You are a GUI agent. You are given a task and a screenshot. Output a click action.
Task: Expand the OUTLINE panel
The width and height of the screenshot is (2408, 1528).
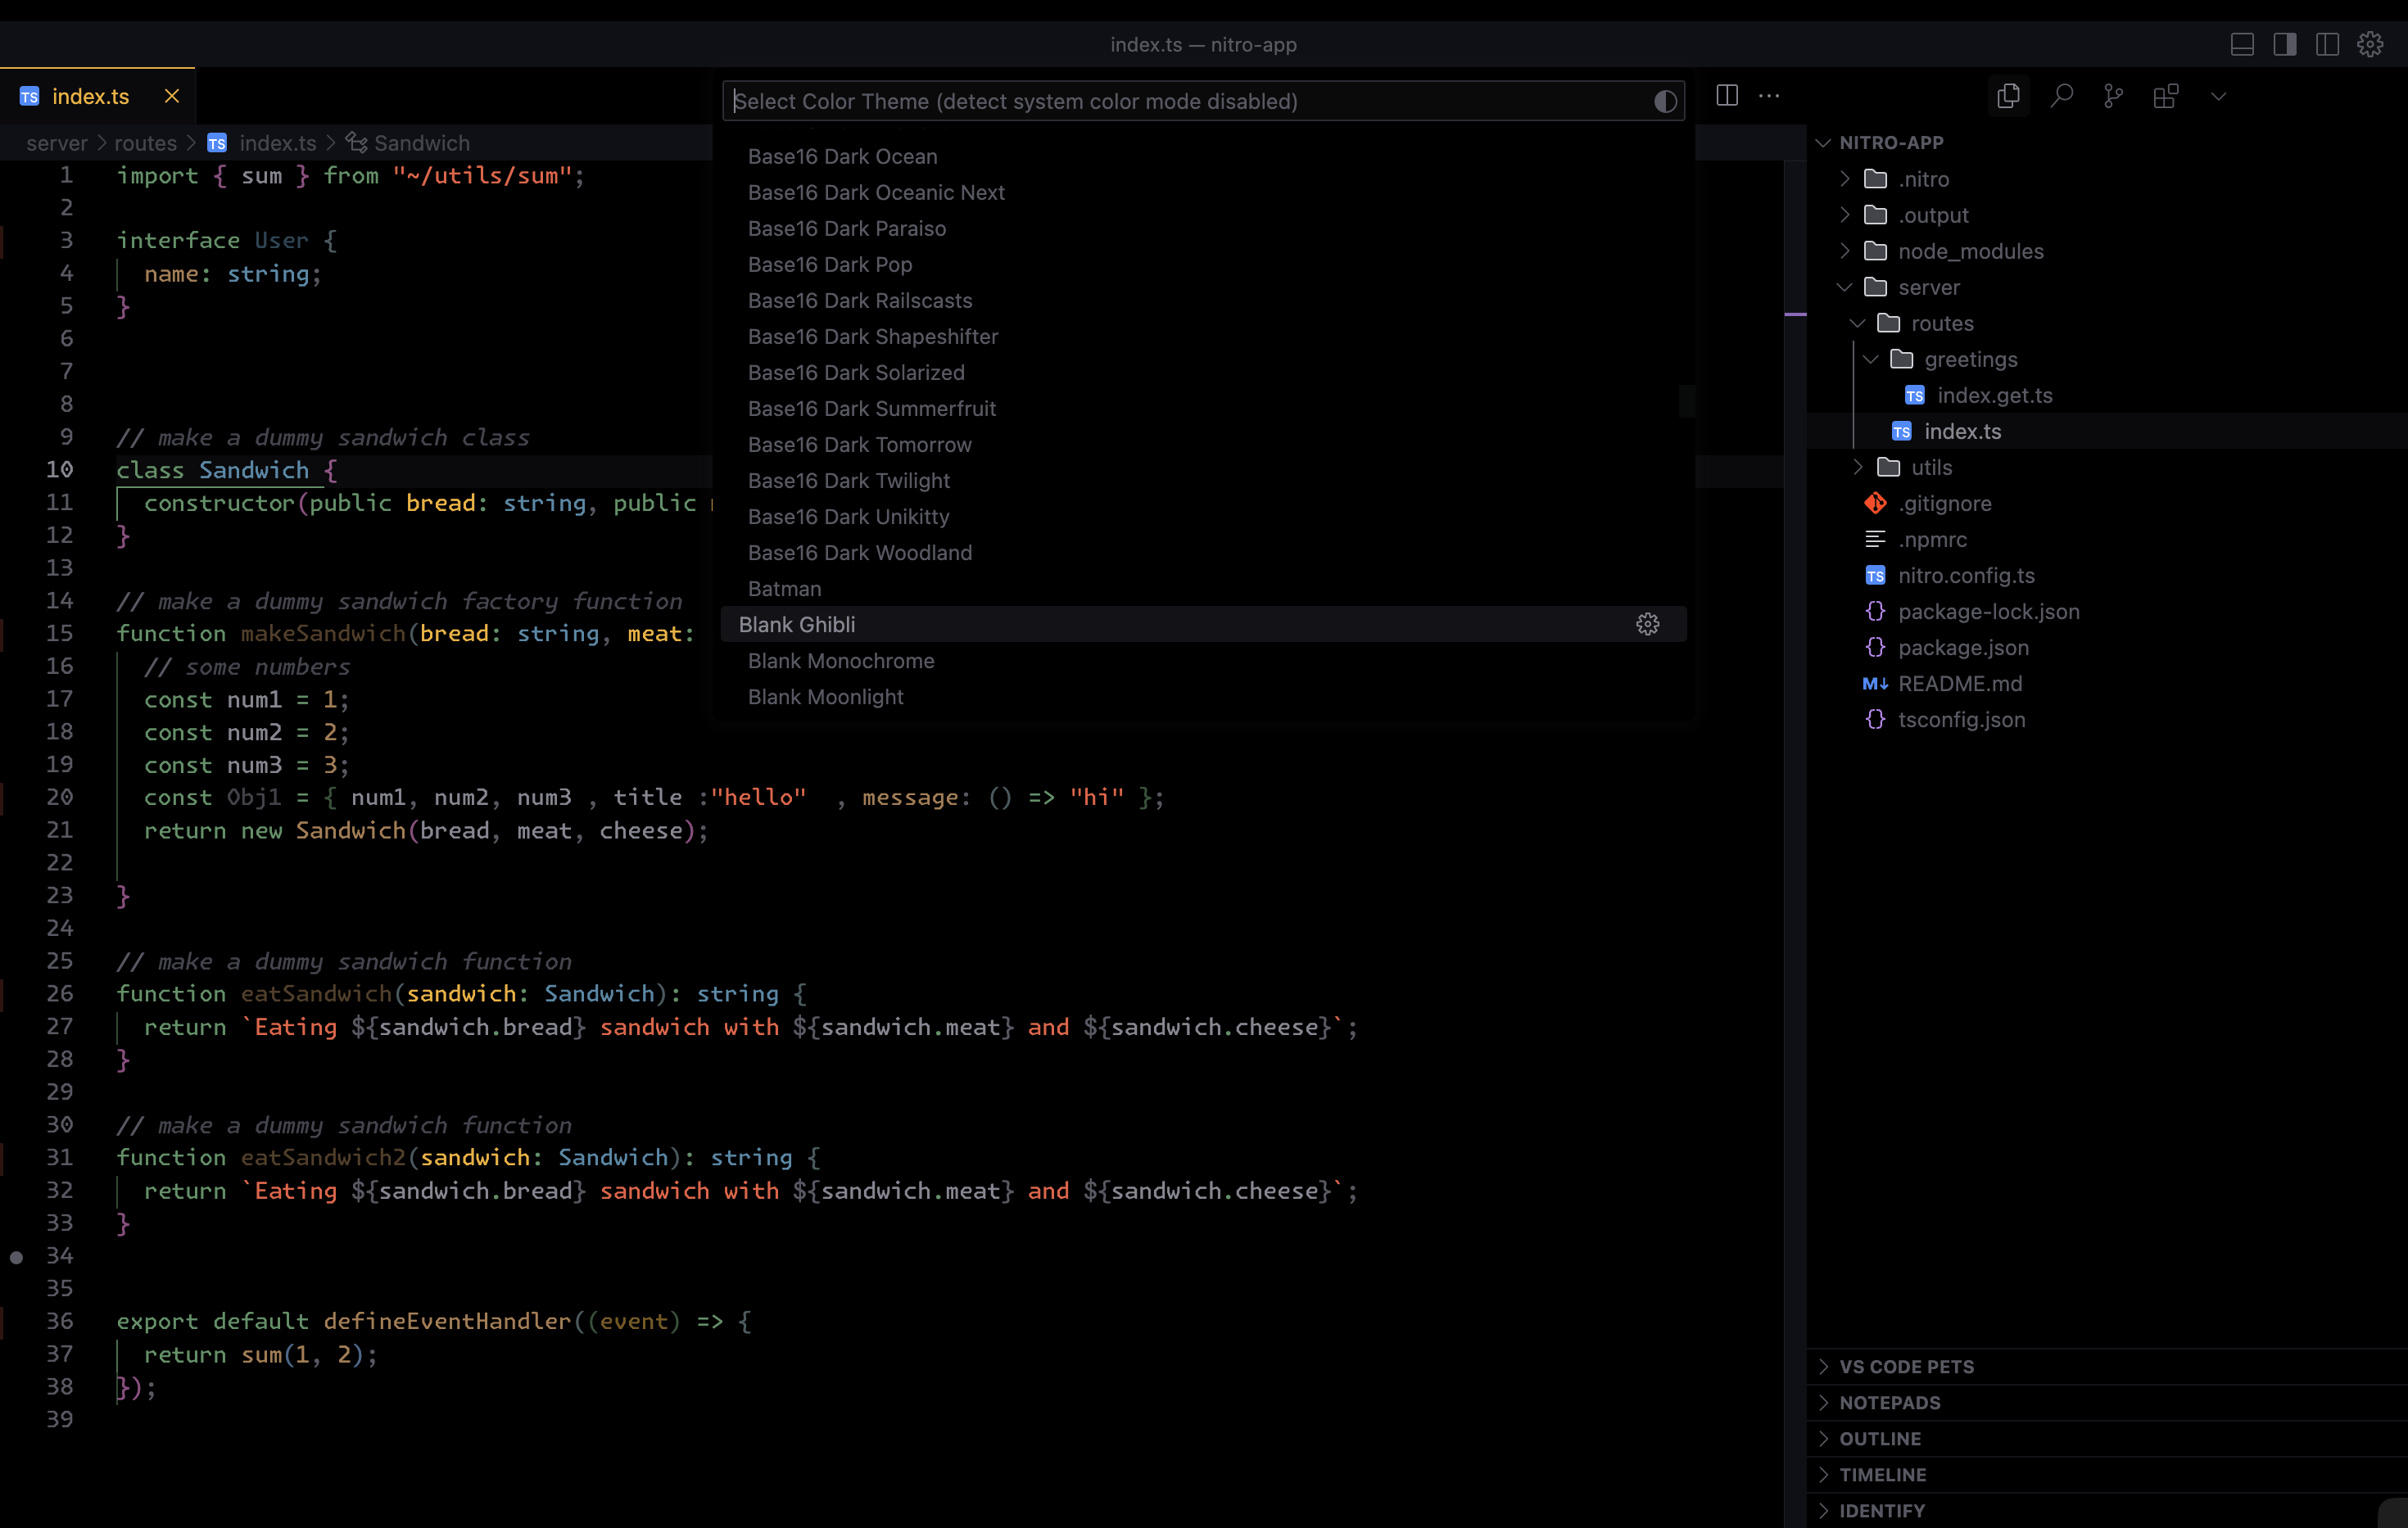tap(2107, 1439)
